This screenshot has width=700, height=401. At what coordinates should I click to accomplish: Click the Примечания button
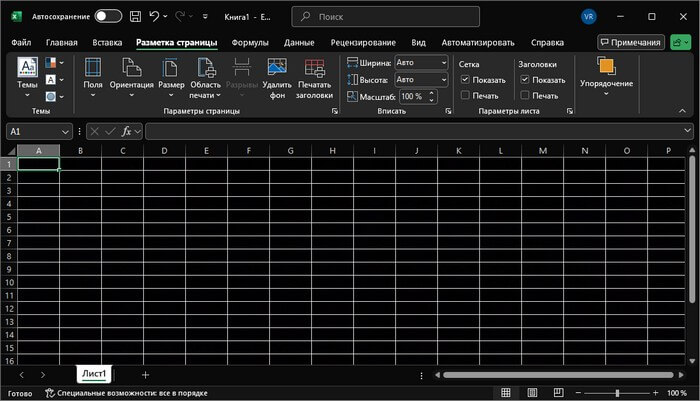pos(631,43)
